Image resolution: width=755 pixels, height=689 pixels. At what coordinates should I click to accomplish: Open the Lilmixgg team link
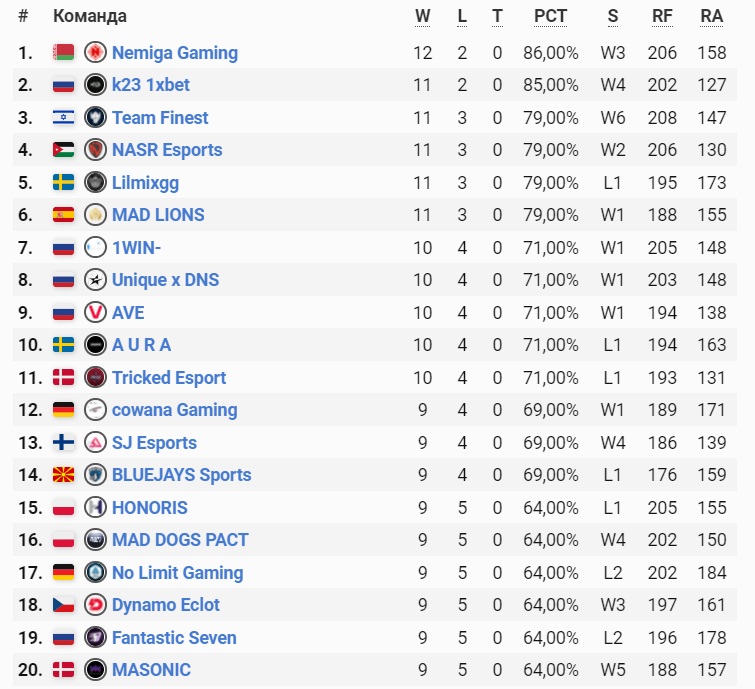[145, 183]
